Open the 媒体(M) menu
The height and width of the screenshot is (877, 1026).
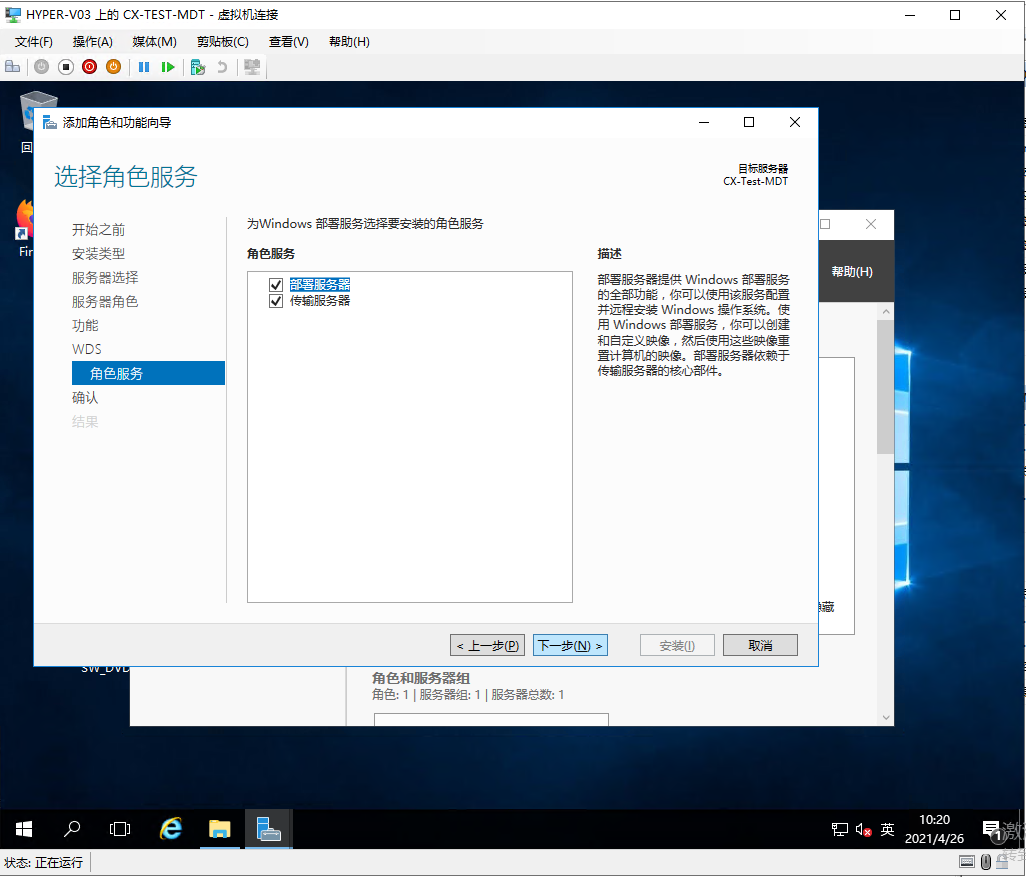click(154, 41)
